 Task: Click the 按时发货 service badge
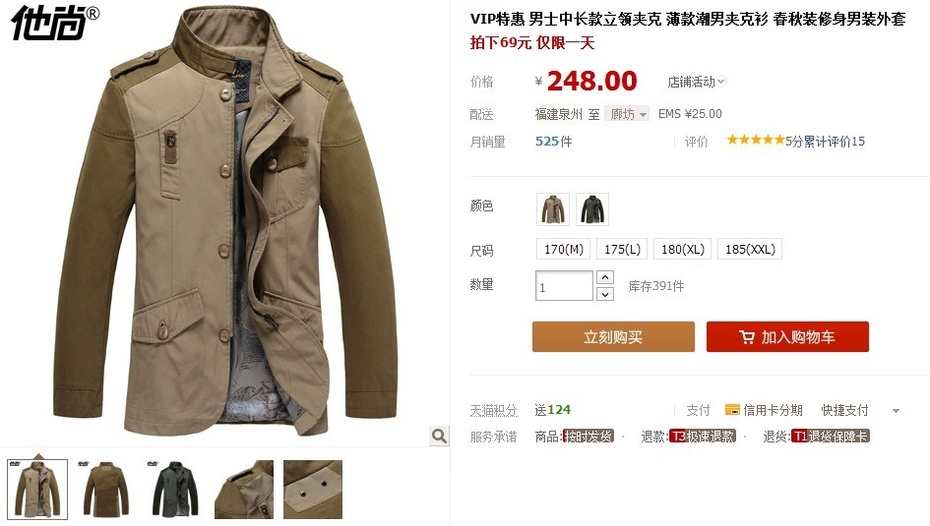[x=588, y=436]
